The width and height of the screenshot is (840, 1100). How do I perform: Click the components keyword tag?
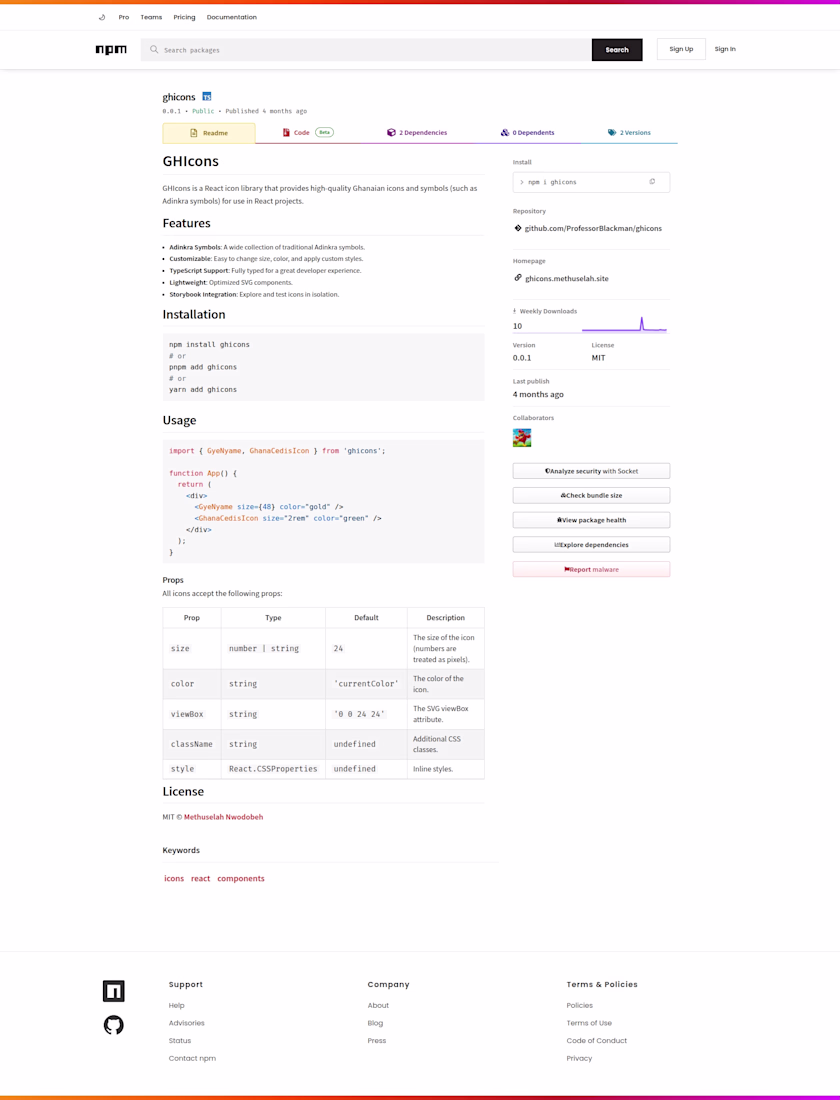coord(241,878)
